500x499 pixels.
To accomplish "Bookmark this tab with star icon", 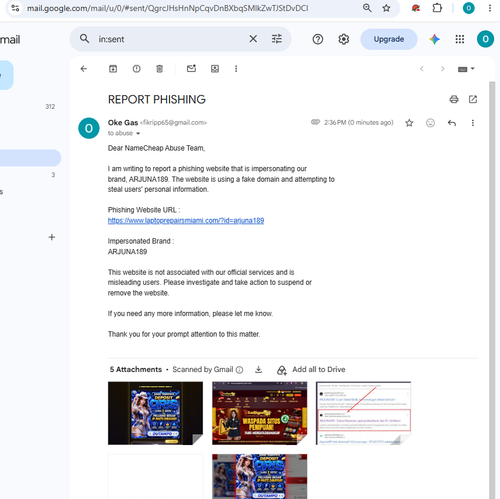I will tap(386, 8).
